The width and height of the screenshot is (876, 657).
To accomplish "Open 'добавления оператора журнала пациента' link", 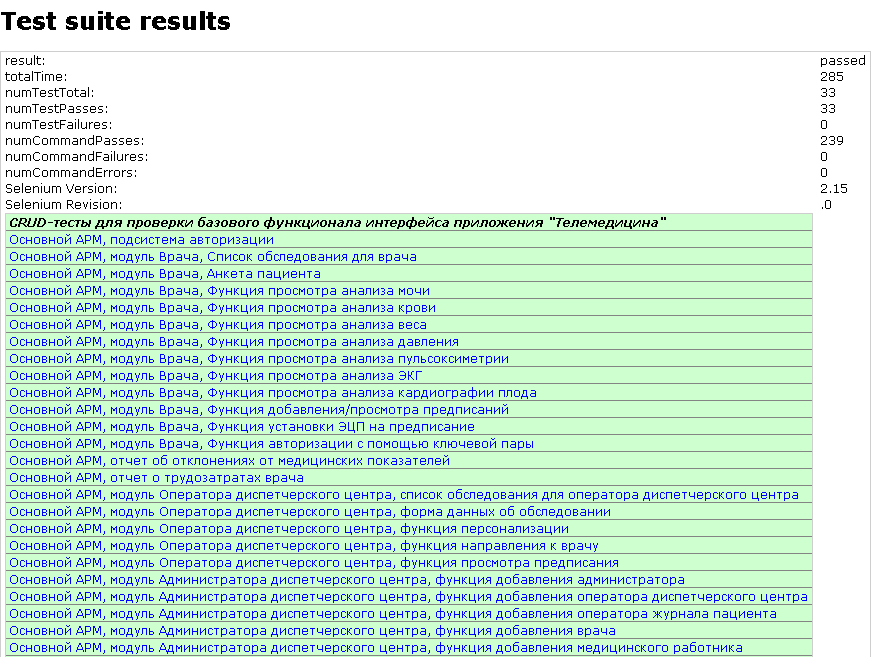I will pos(393,613).
